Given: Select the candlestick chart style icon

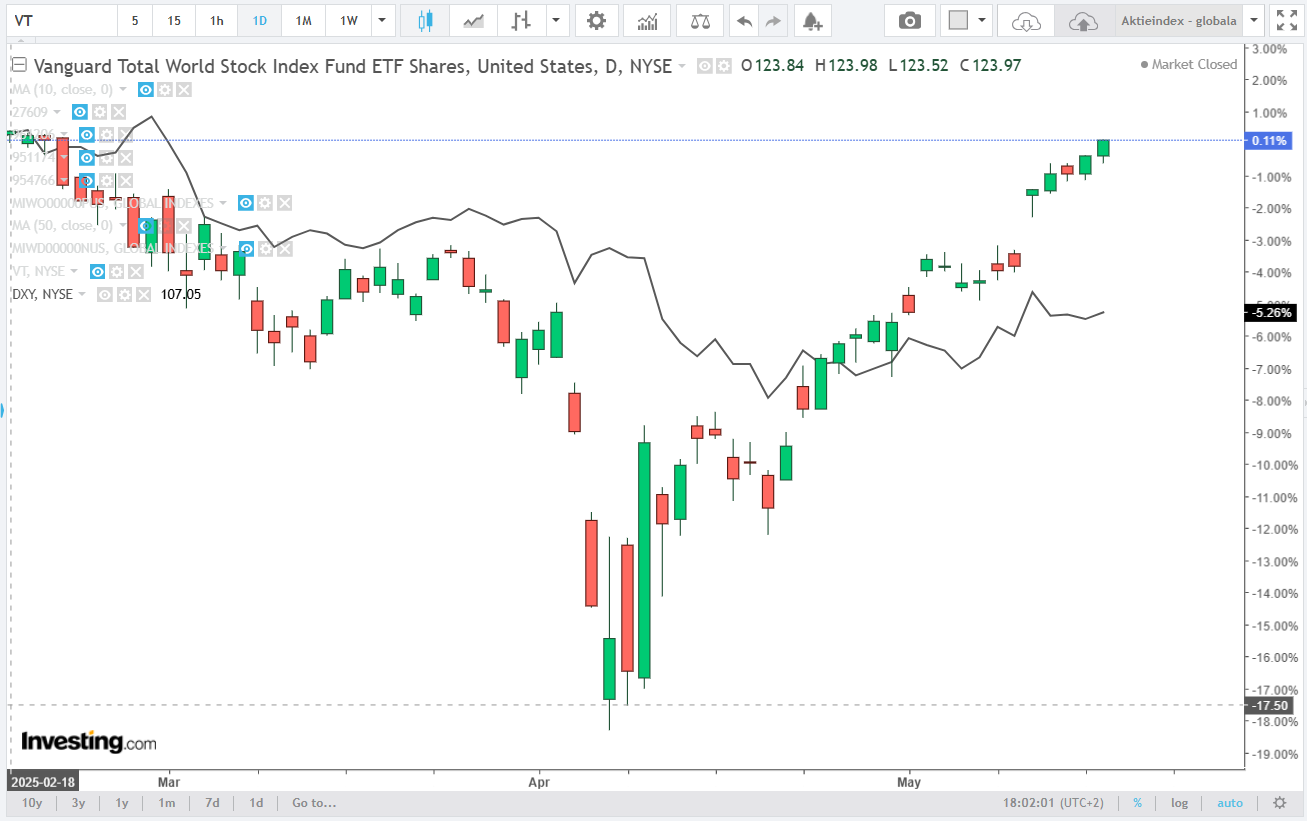Looking at the screenshot, I should (x=425, y=20).
